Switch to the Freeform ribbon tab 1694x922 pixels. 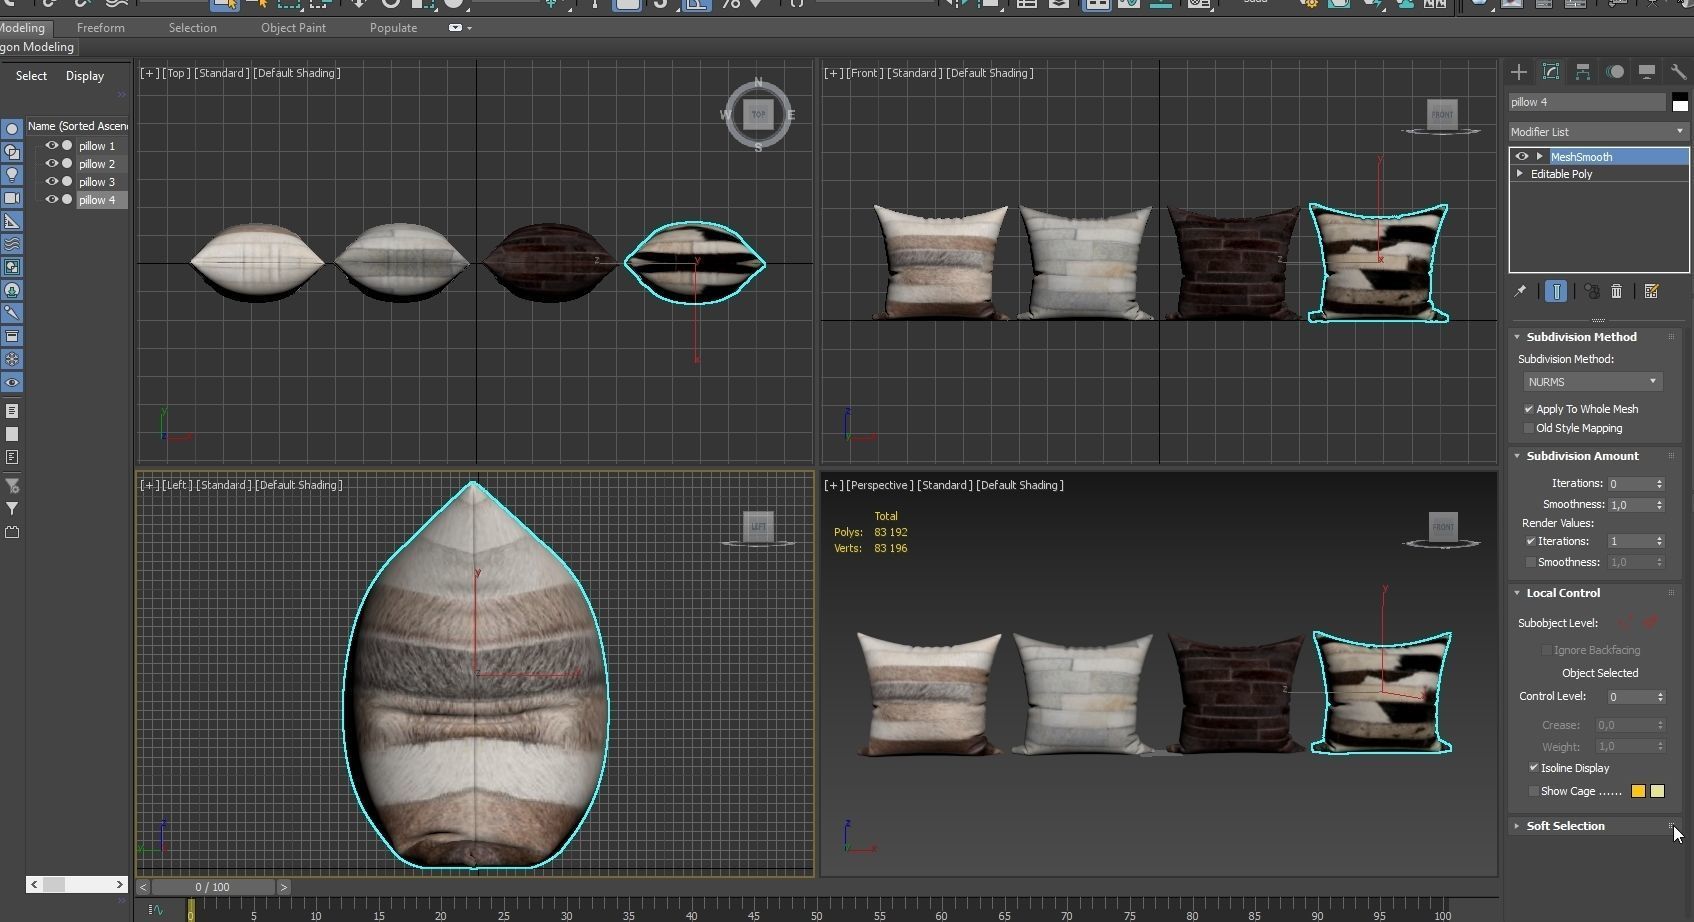click(x=101, y=28)
